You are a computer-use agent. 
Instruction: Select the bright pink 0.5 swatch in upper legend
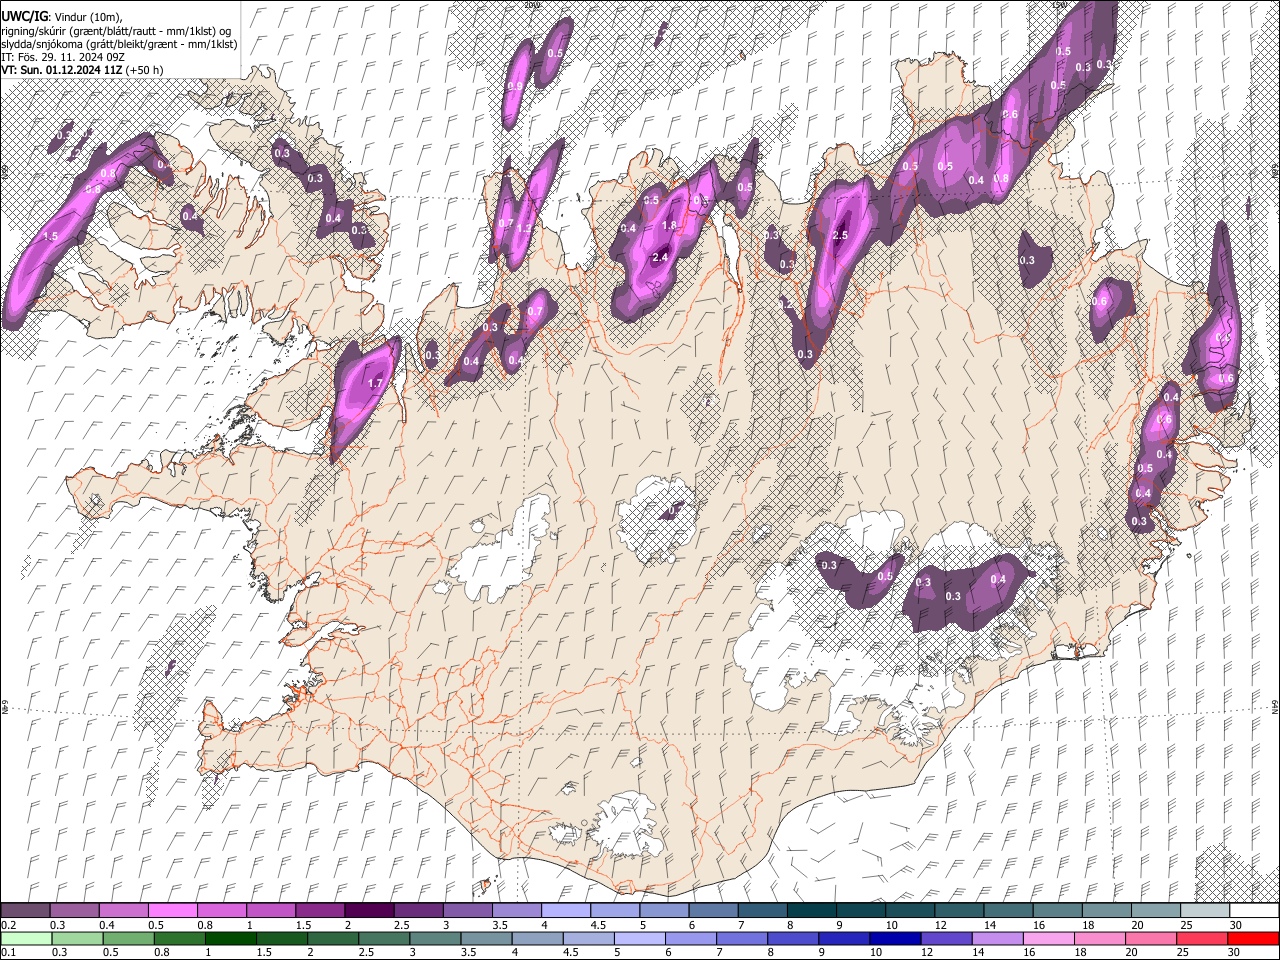(x=172, y=911)
